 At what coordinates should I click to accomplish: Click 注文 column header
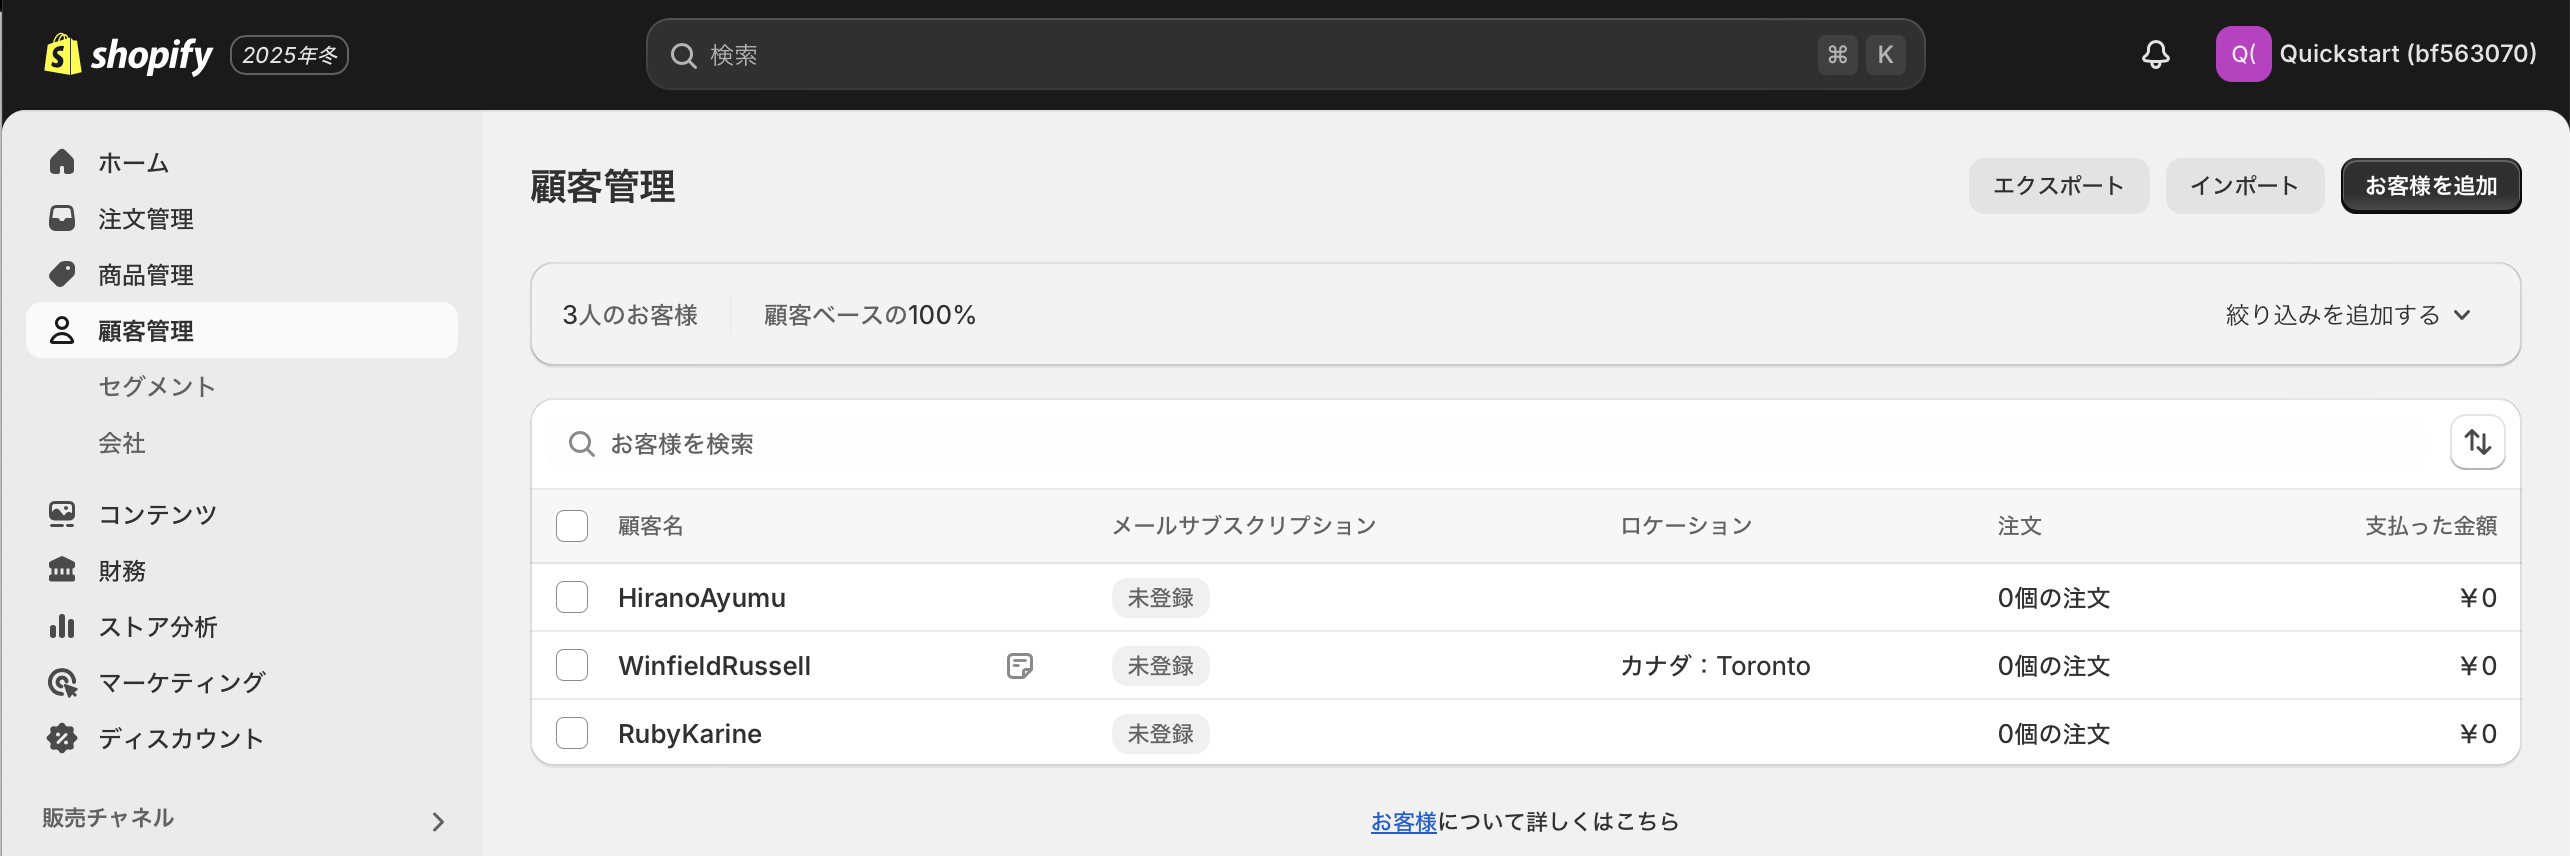[2020, 526]
